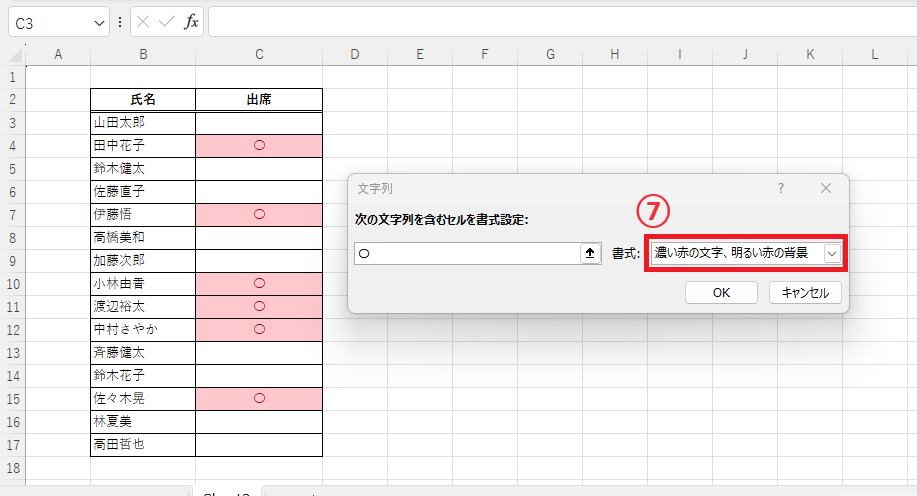
Task: Click the confirm checkmark icon in formula bar
Action: click(167, 22)
